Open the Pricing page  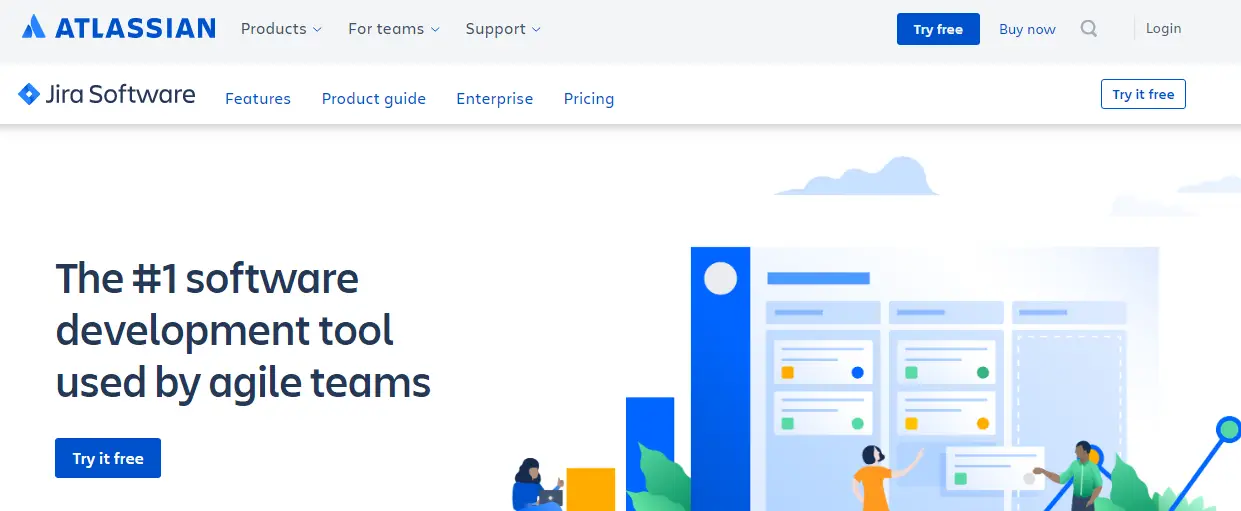[x=589, y=98]
